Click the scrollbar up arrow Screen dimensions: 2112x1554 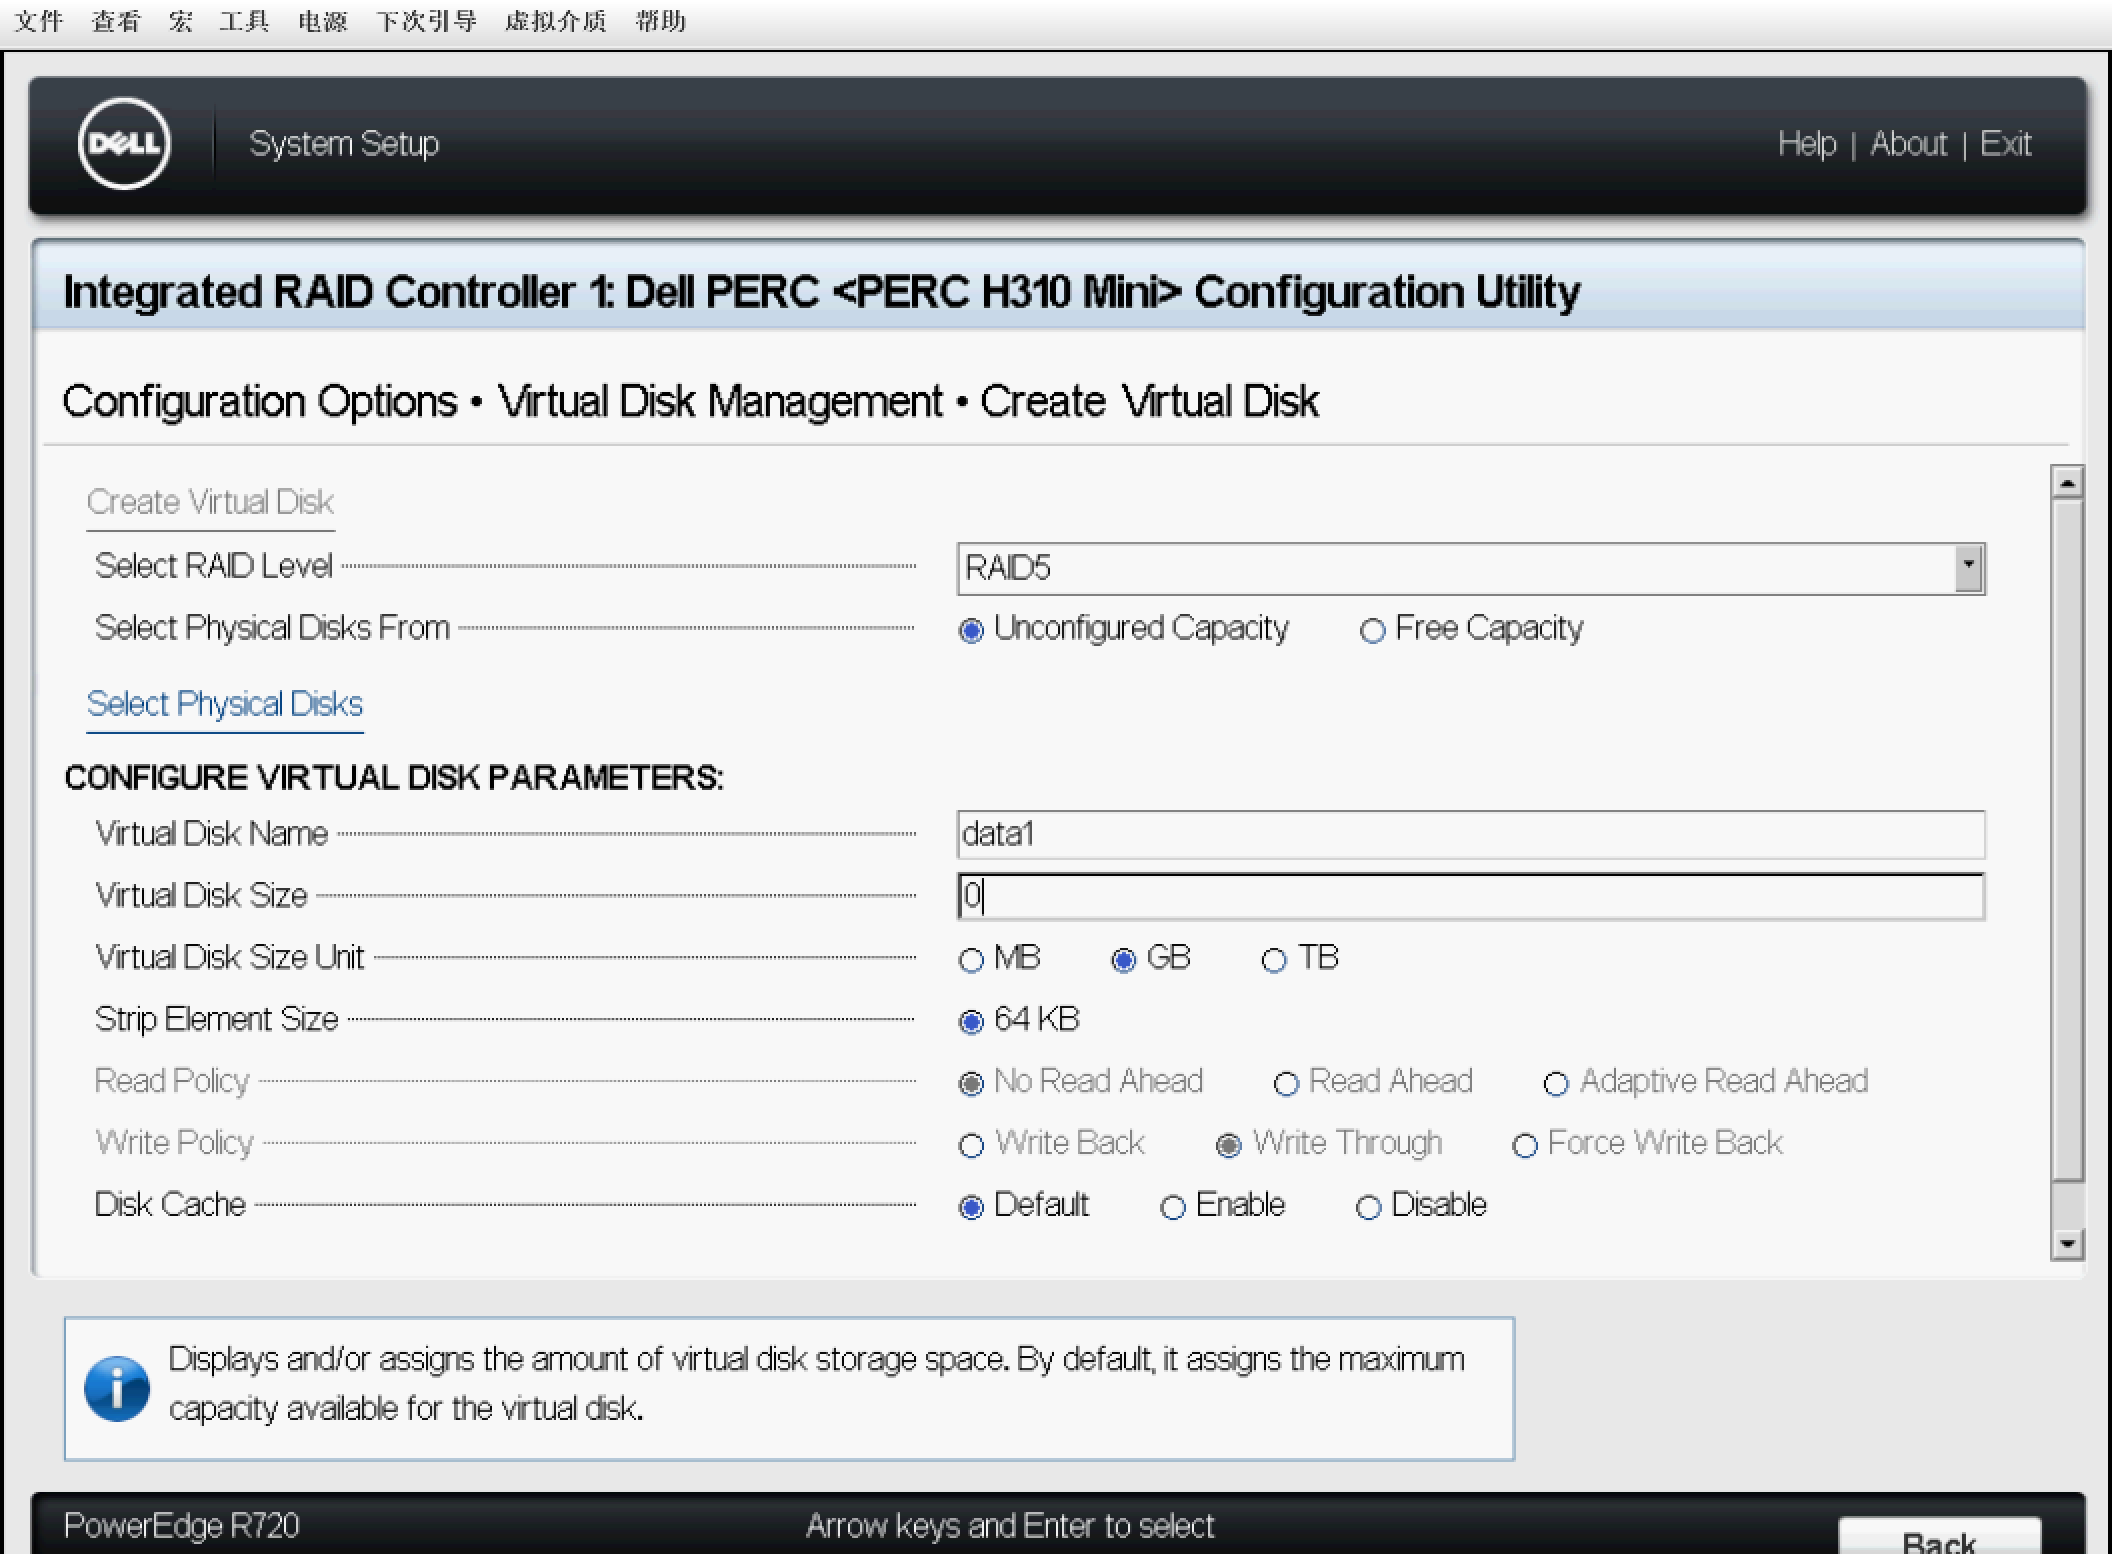click(2066, 482)
